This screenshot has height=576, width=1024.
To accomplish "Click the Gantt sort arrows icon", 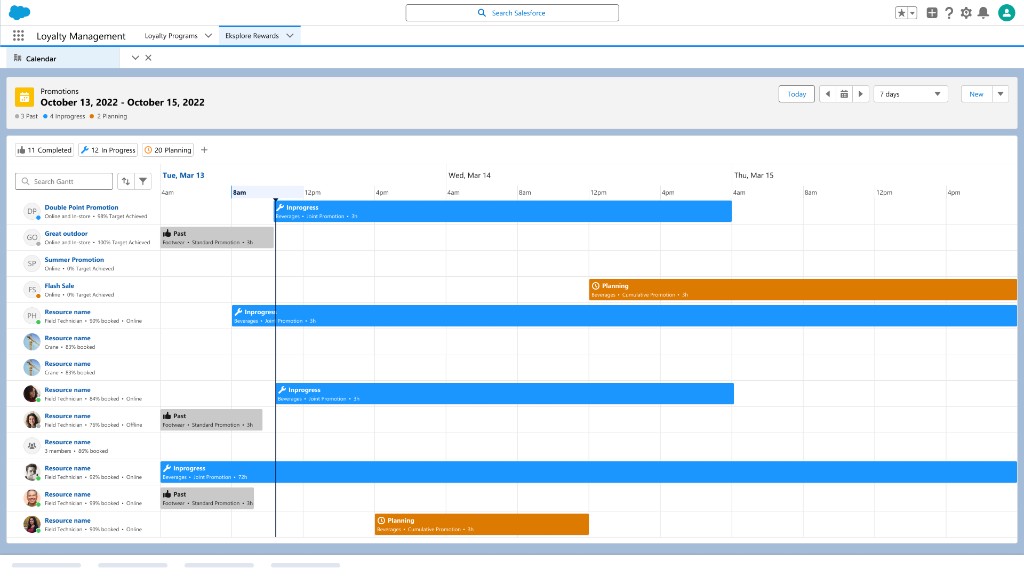I will tap(125, 182).
